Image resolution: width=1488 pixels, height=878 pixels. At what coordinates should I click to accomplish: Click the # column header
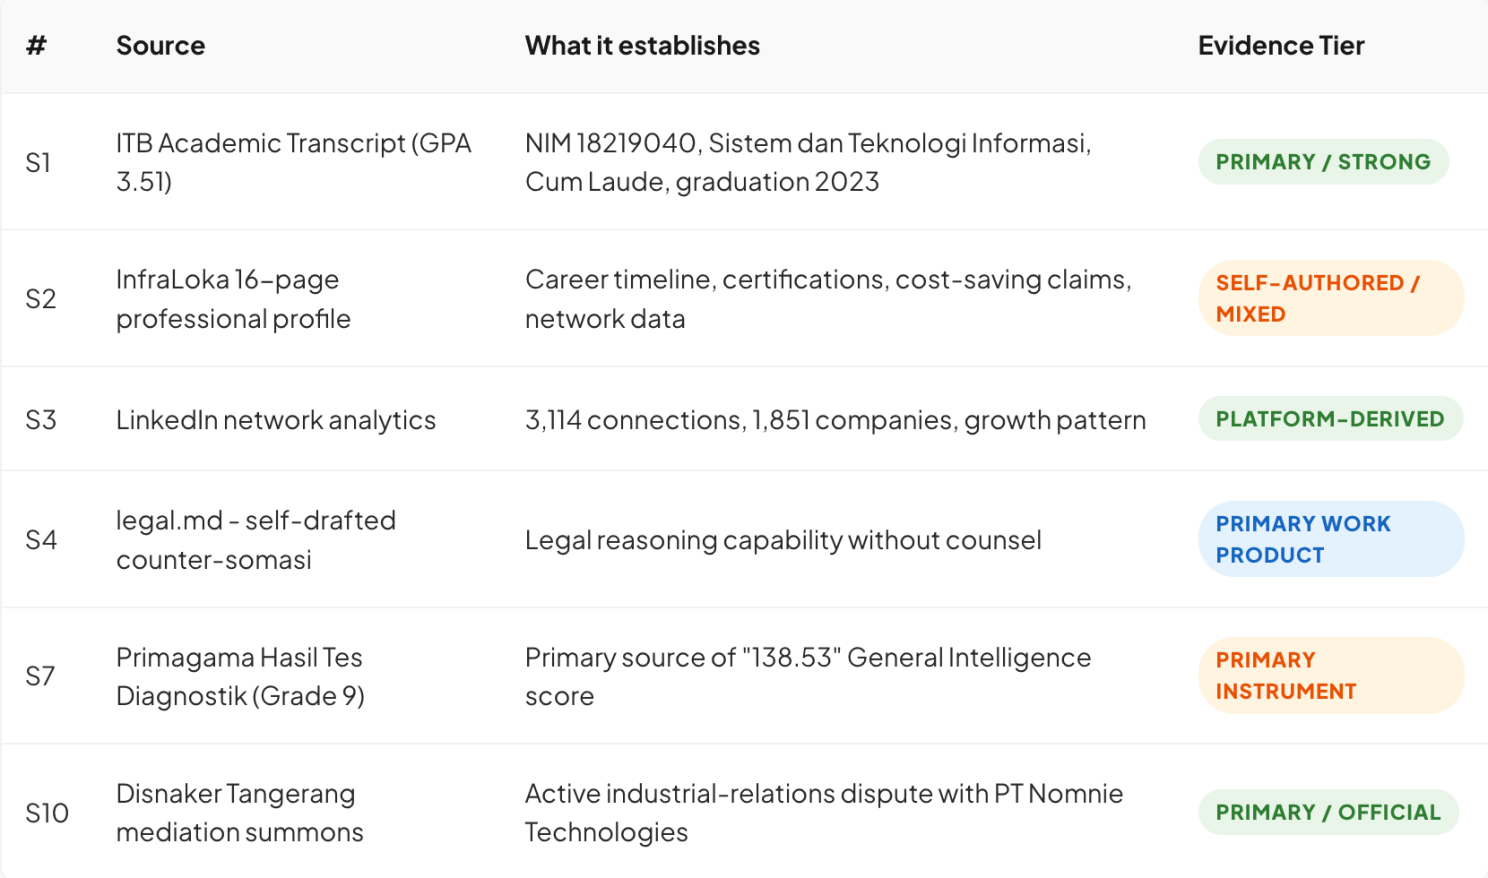(36, 46)
